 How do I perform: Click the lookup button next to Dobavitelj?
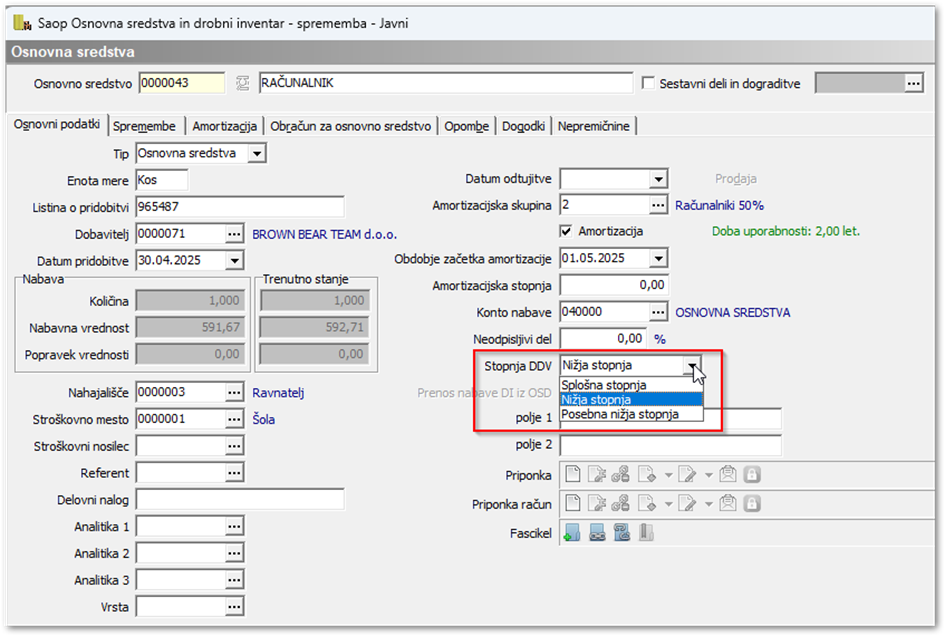[234, 234]
